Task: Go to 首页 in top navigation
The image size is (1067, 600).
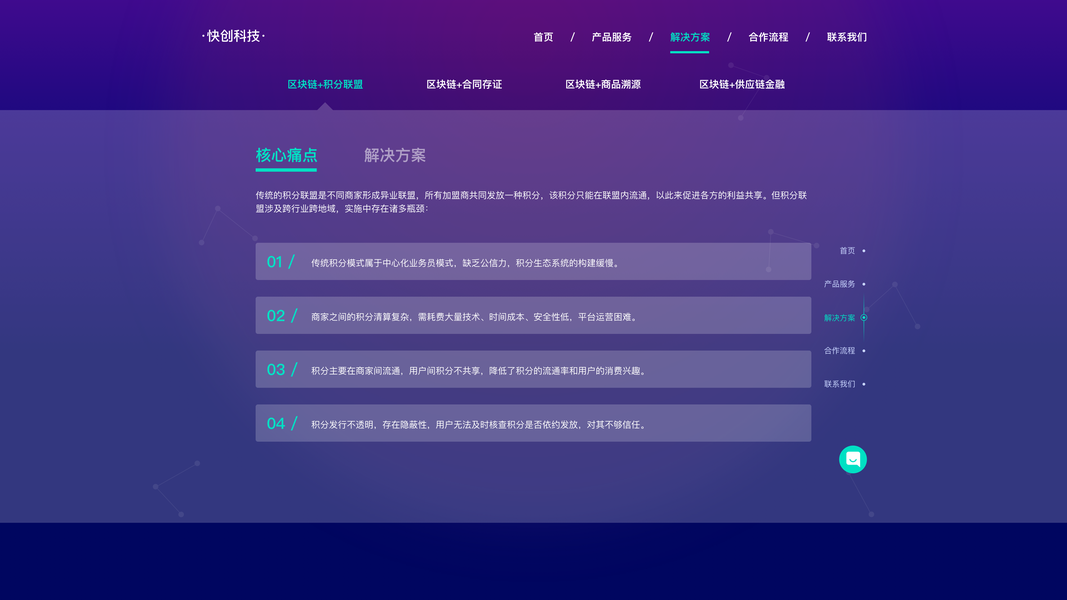Action: 543,37
